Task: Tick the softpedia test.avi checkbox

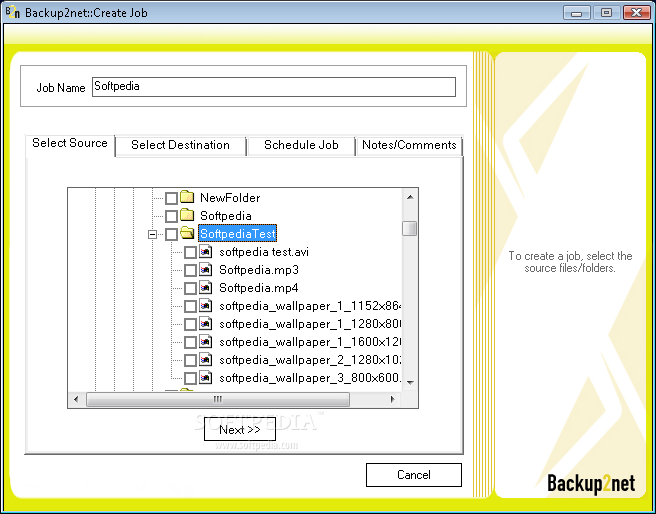Action: 190,252
